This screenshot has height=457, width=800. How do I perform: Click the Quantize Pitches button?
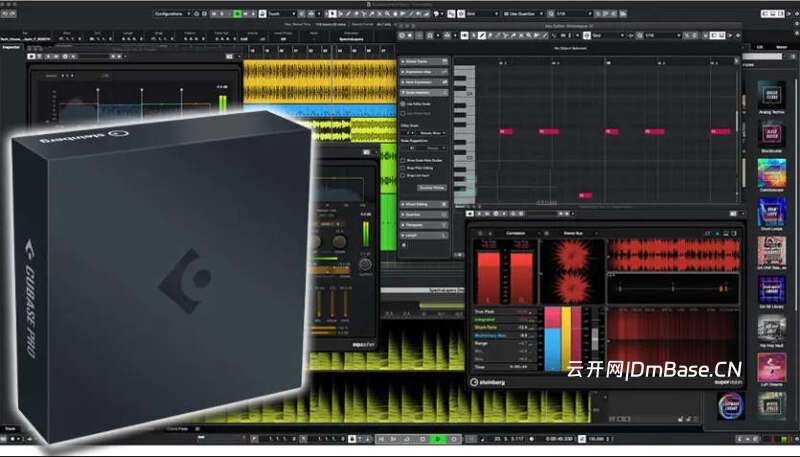[x=432, y=188]
